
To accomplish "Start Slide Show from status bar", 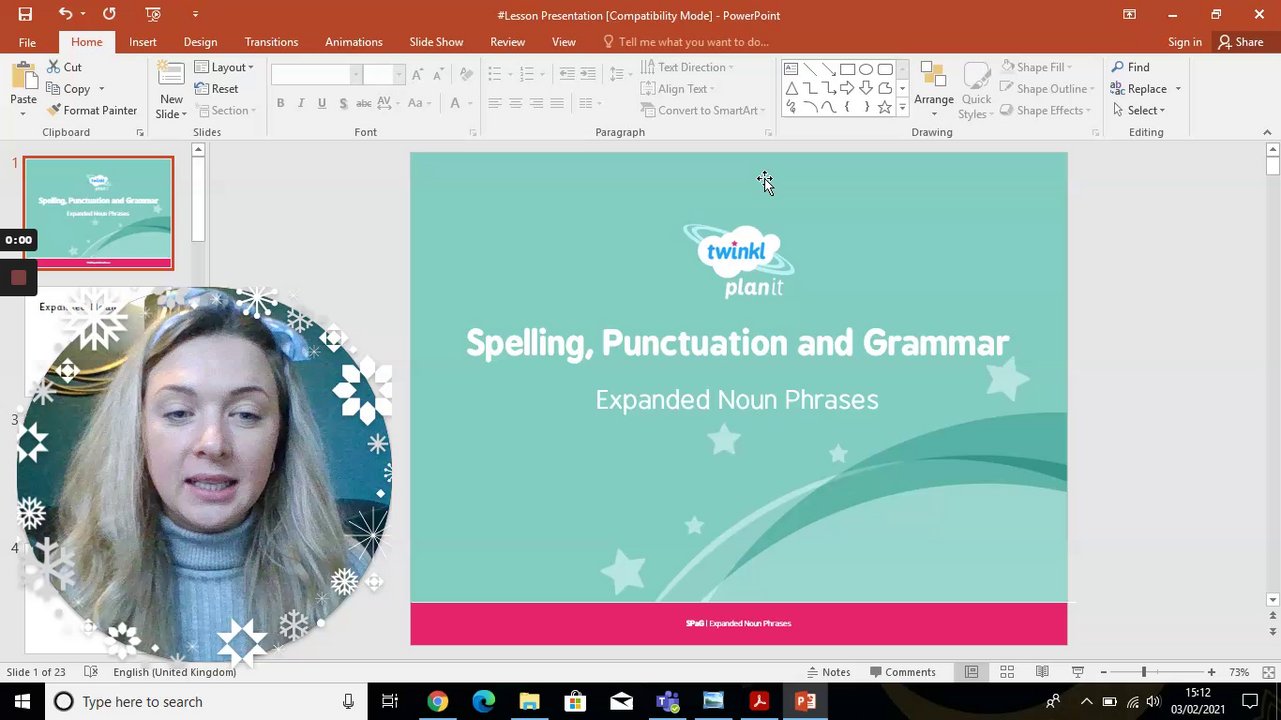I will point(1077,672).
